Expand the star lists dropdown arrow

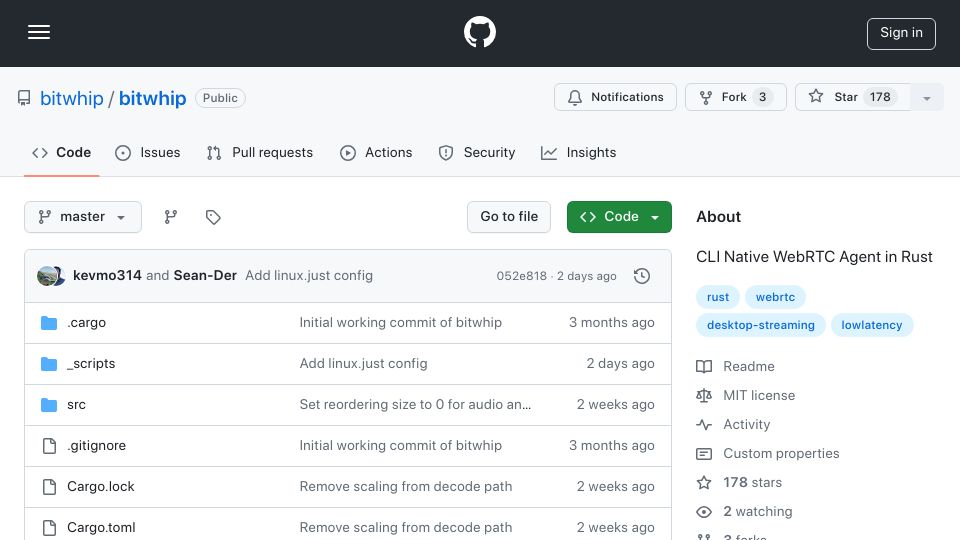click(927, 98)
